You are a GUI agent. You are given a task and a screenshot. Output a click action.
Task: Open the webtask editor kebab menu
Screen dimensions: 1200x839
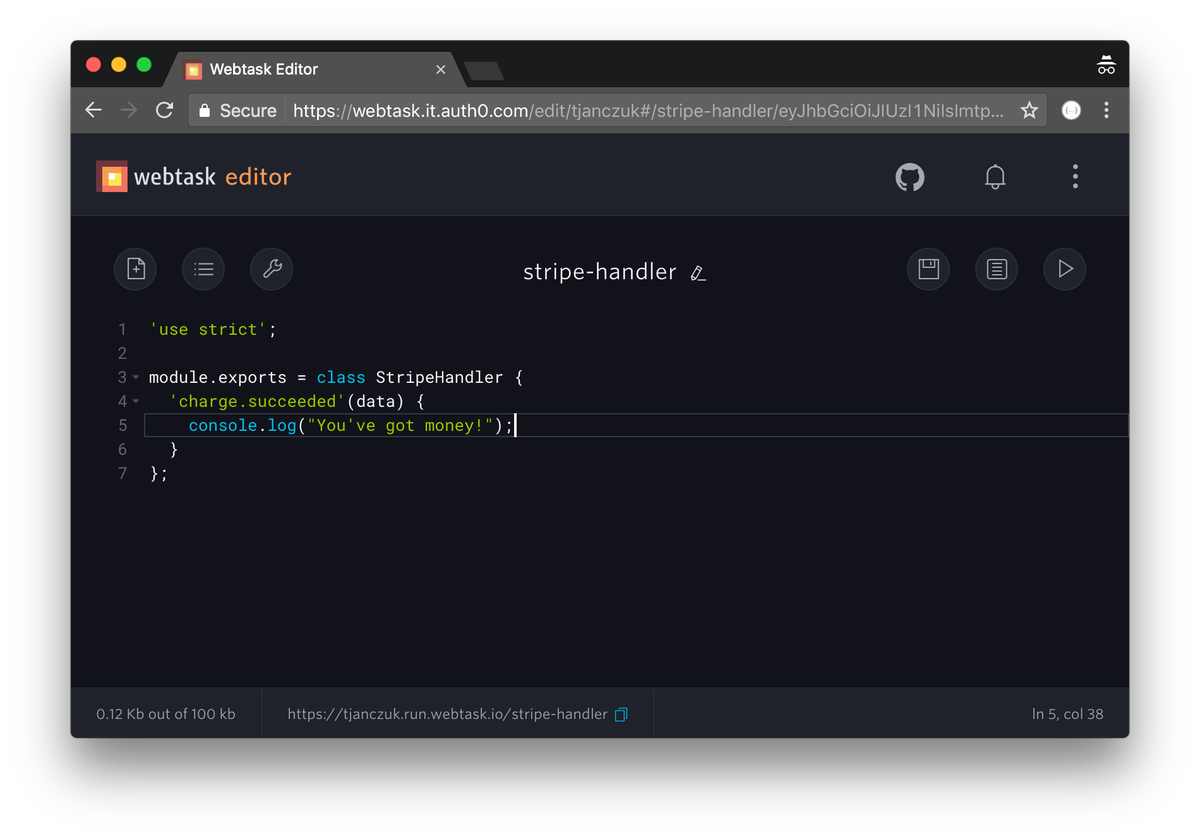(x=1075, y=178)
